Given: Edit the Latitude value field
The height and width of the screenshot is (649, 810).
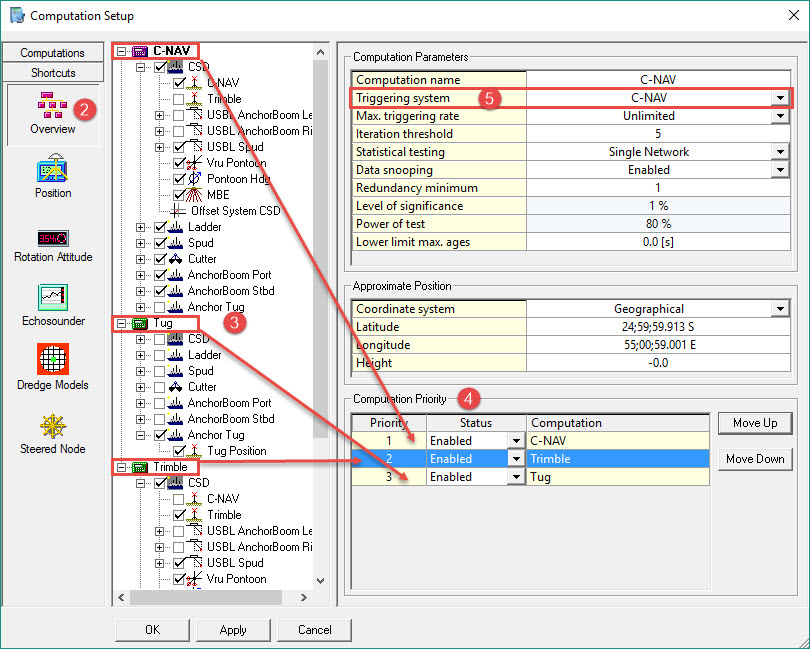Looking at the screenshot, I should [x=657, y=328].
